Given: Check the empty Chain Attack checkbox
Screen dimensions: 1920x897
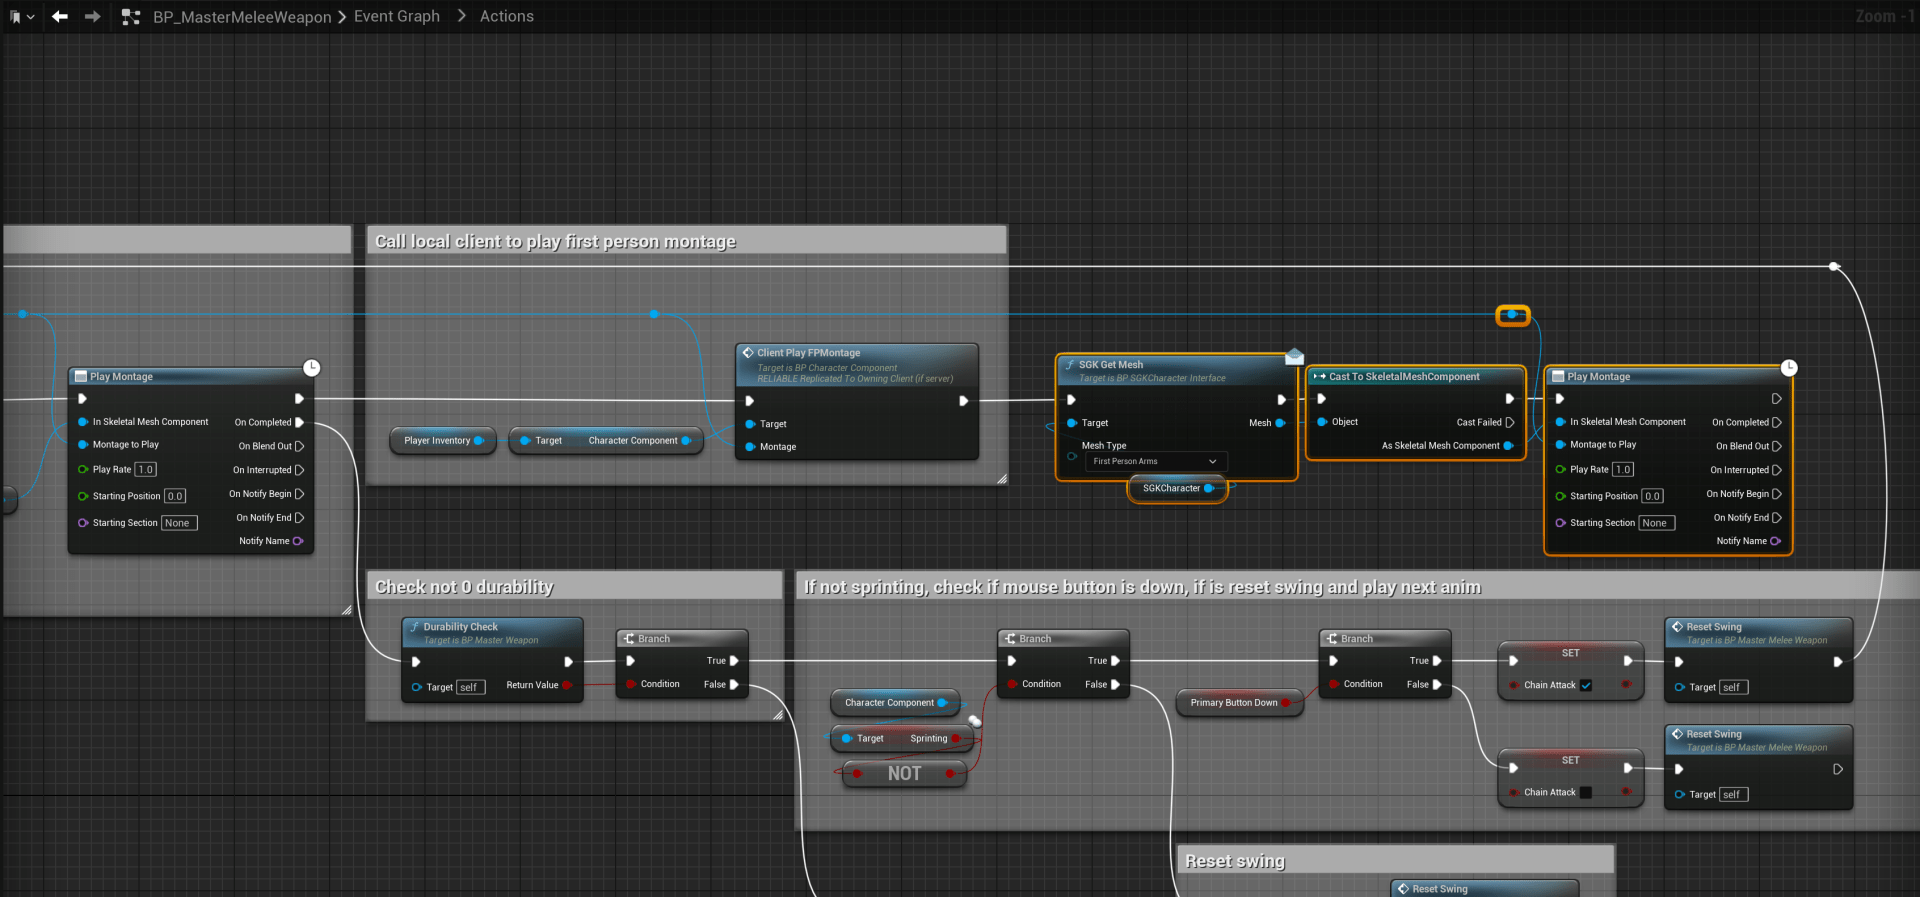Looking at the screenshot, I should pyautogui.click(x=1586, y=792).
